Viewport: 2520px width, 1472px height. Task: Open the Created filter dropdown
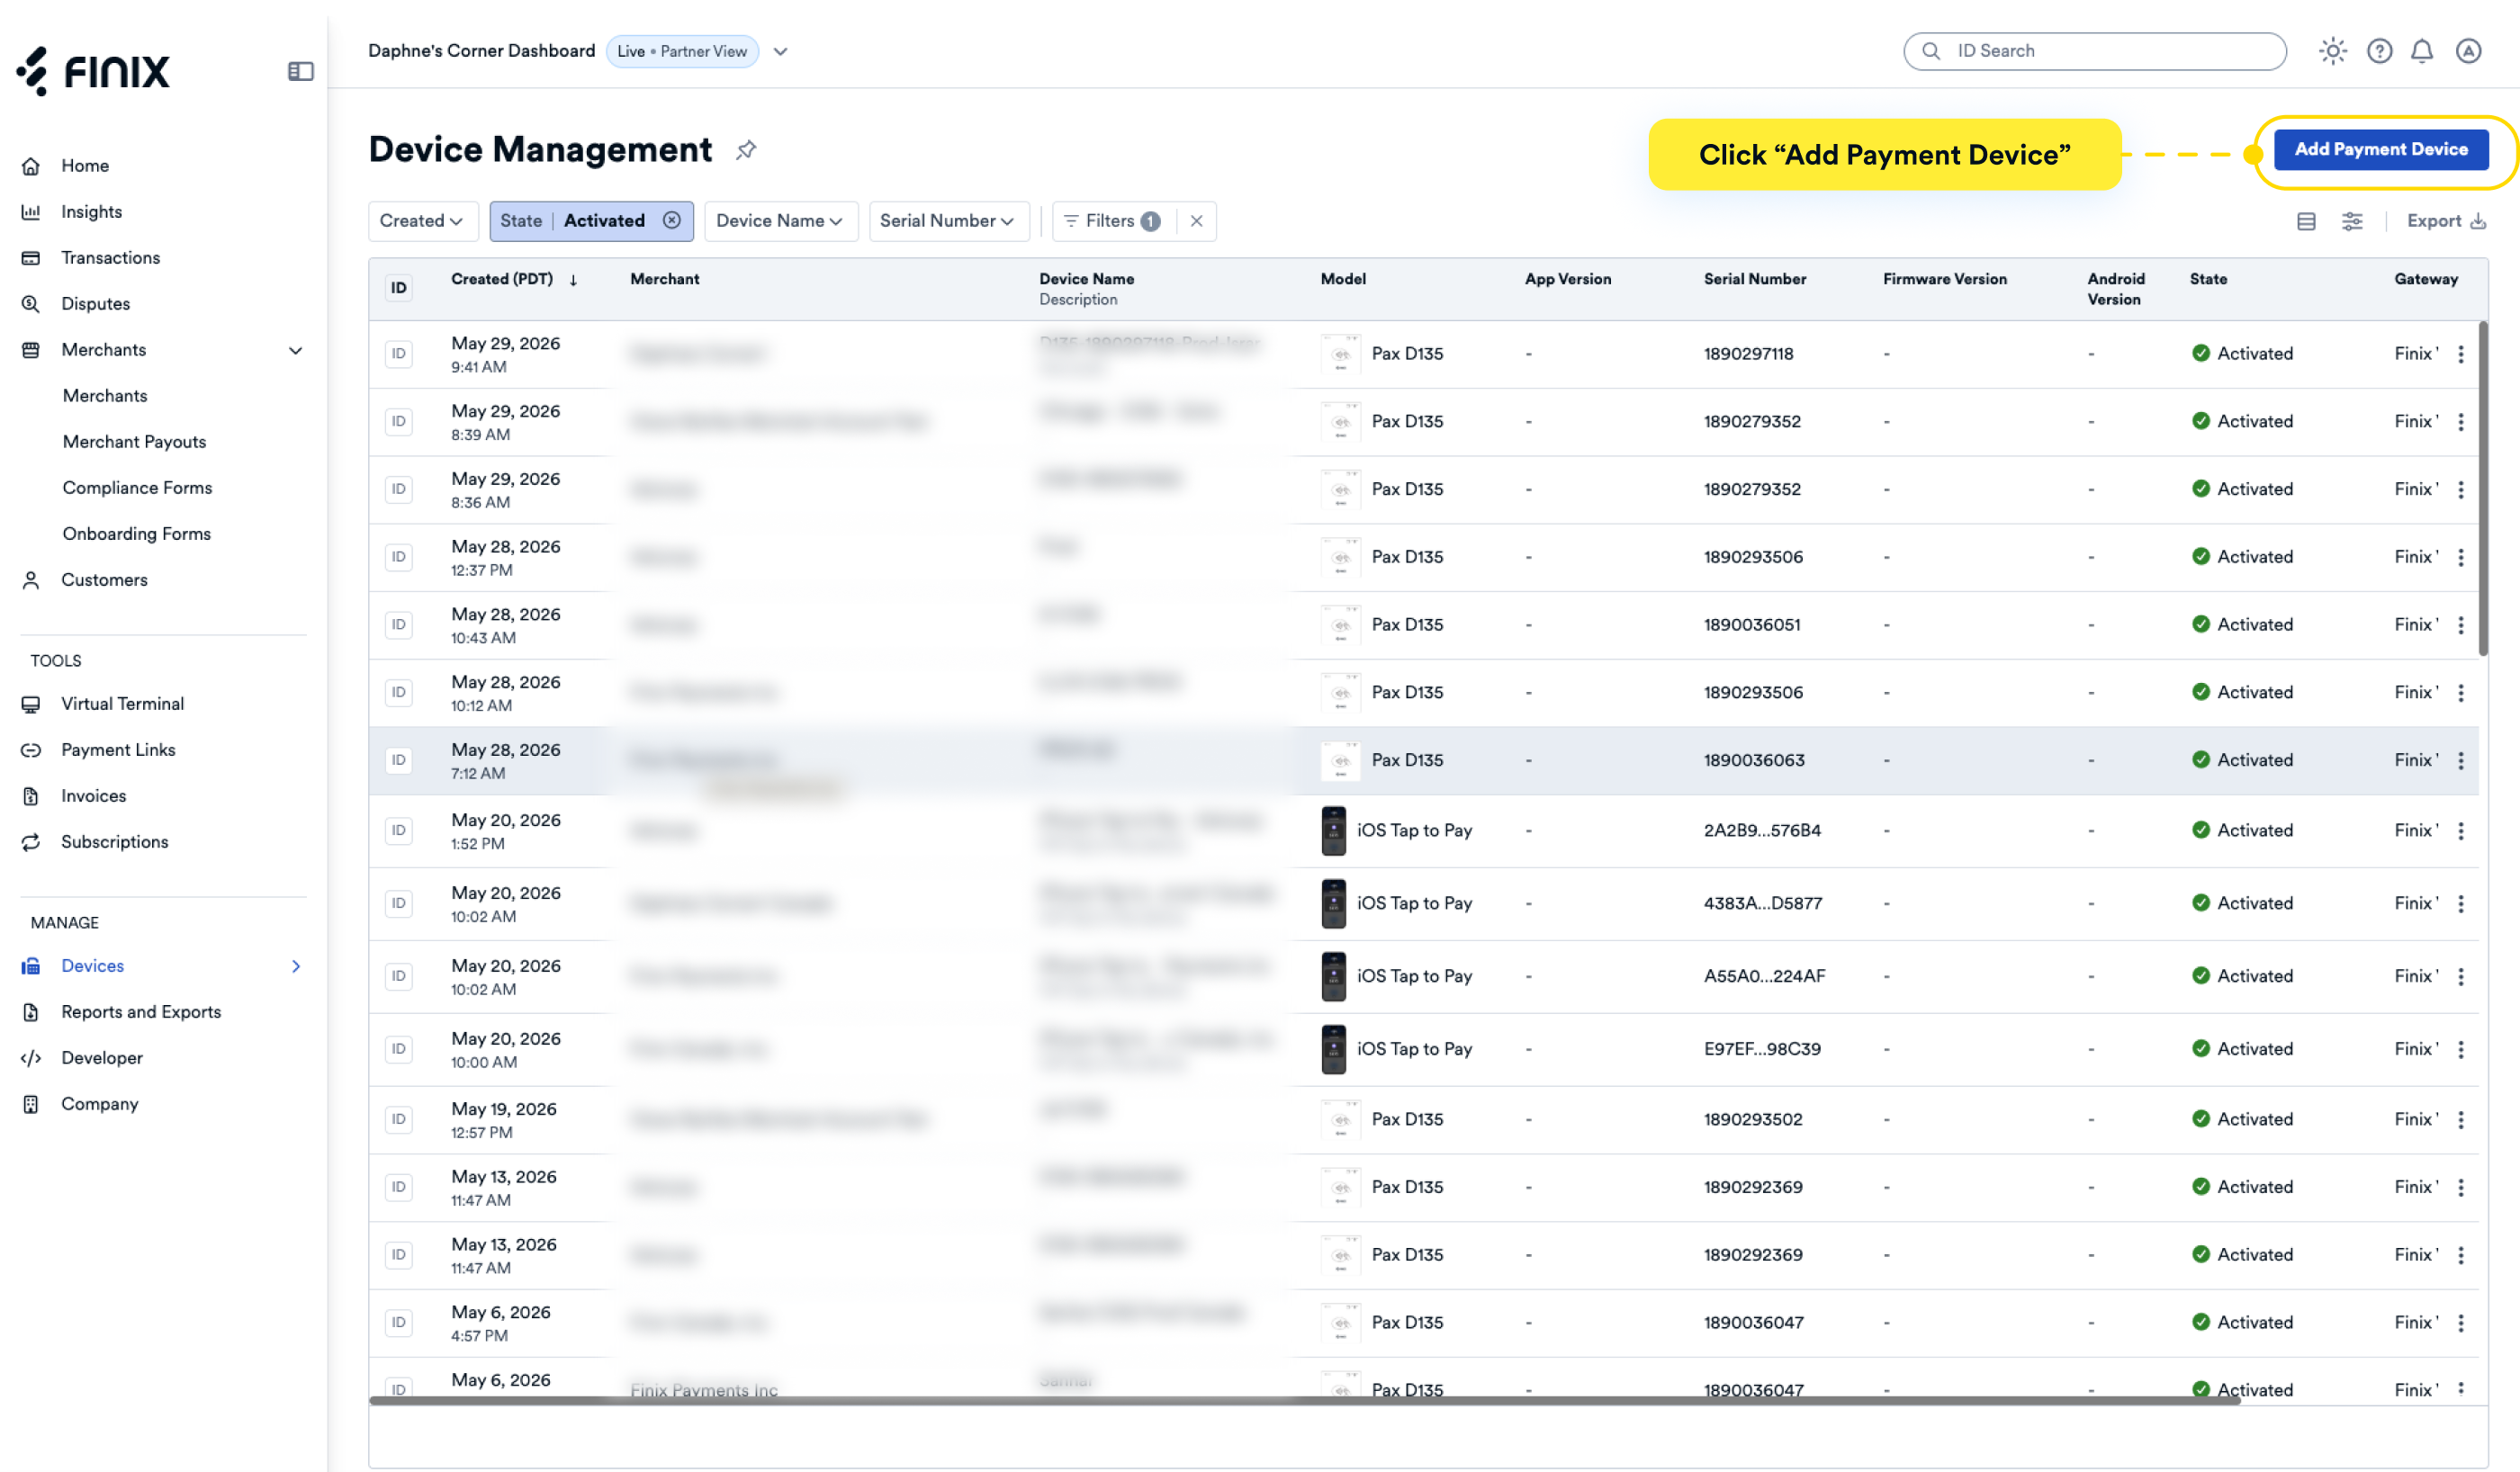click(x=422, y=221)
